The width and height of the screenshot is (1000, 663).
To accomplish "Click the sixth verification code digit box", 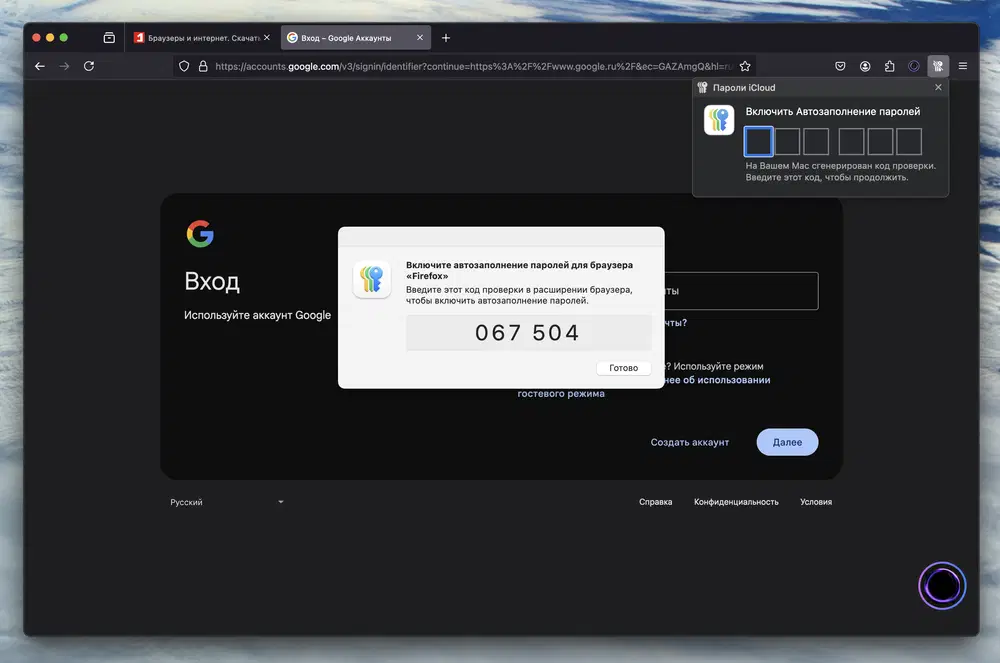I will pyautogui.click(x=909, y=142).
